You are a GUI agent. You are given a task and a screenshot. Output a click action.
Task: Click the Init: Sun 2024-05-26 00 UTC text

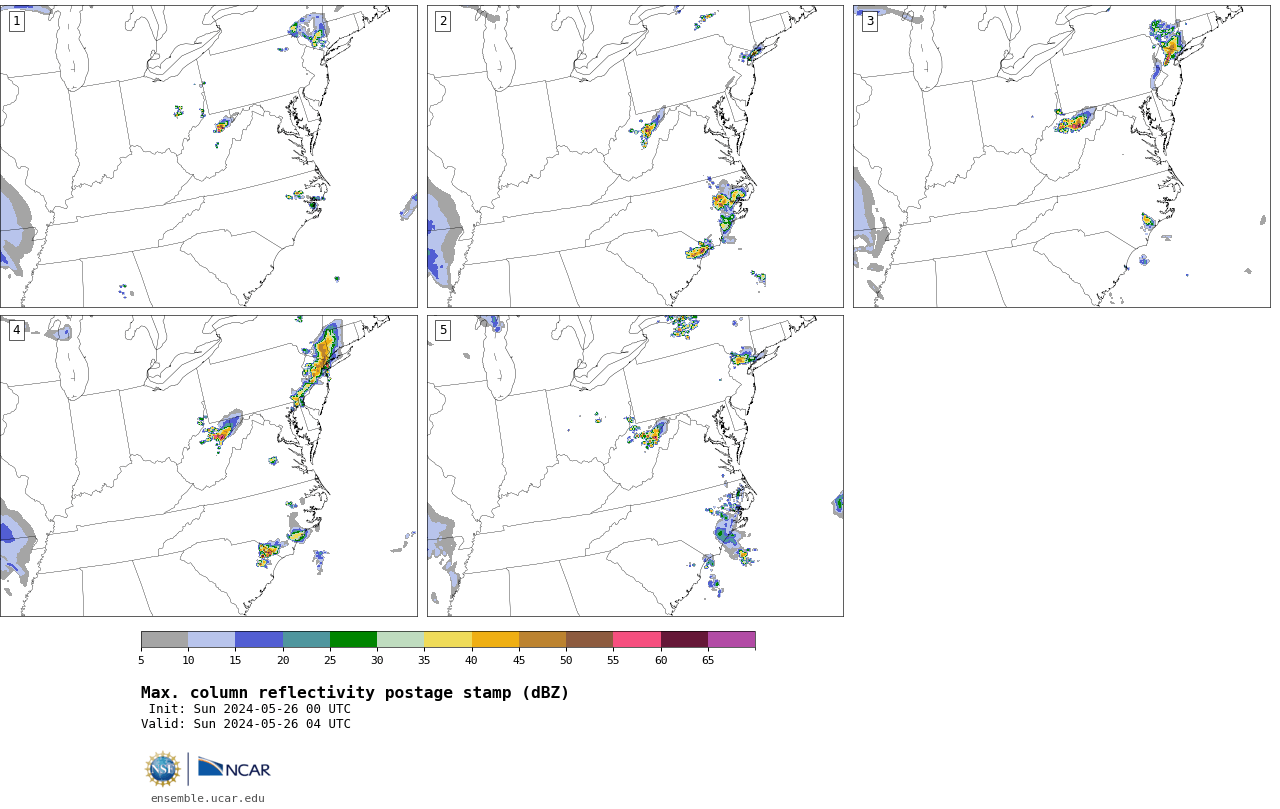coord(250,709)
